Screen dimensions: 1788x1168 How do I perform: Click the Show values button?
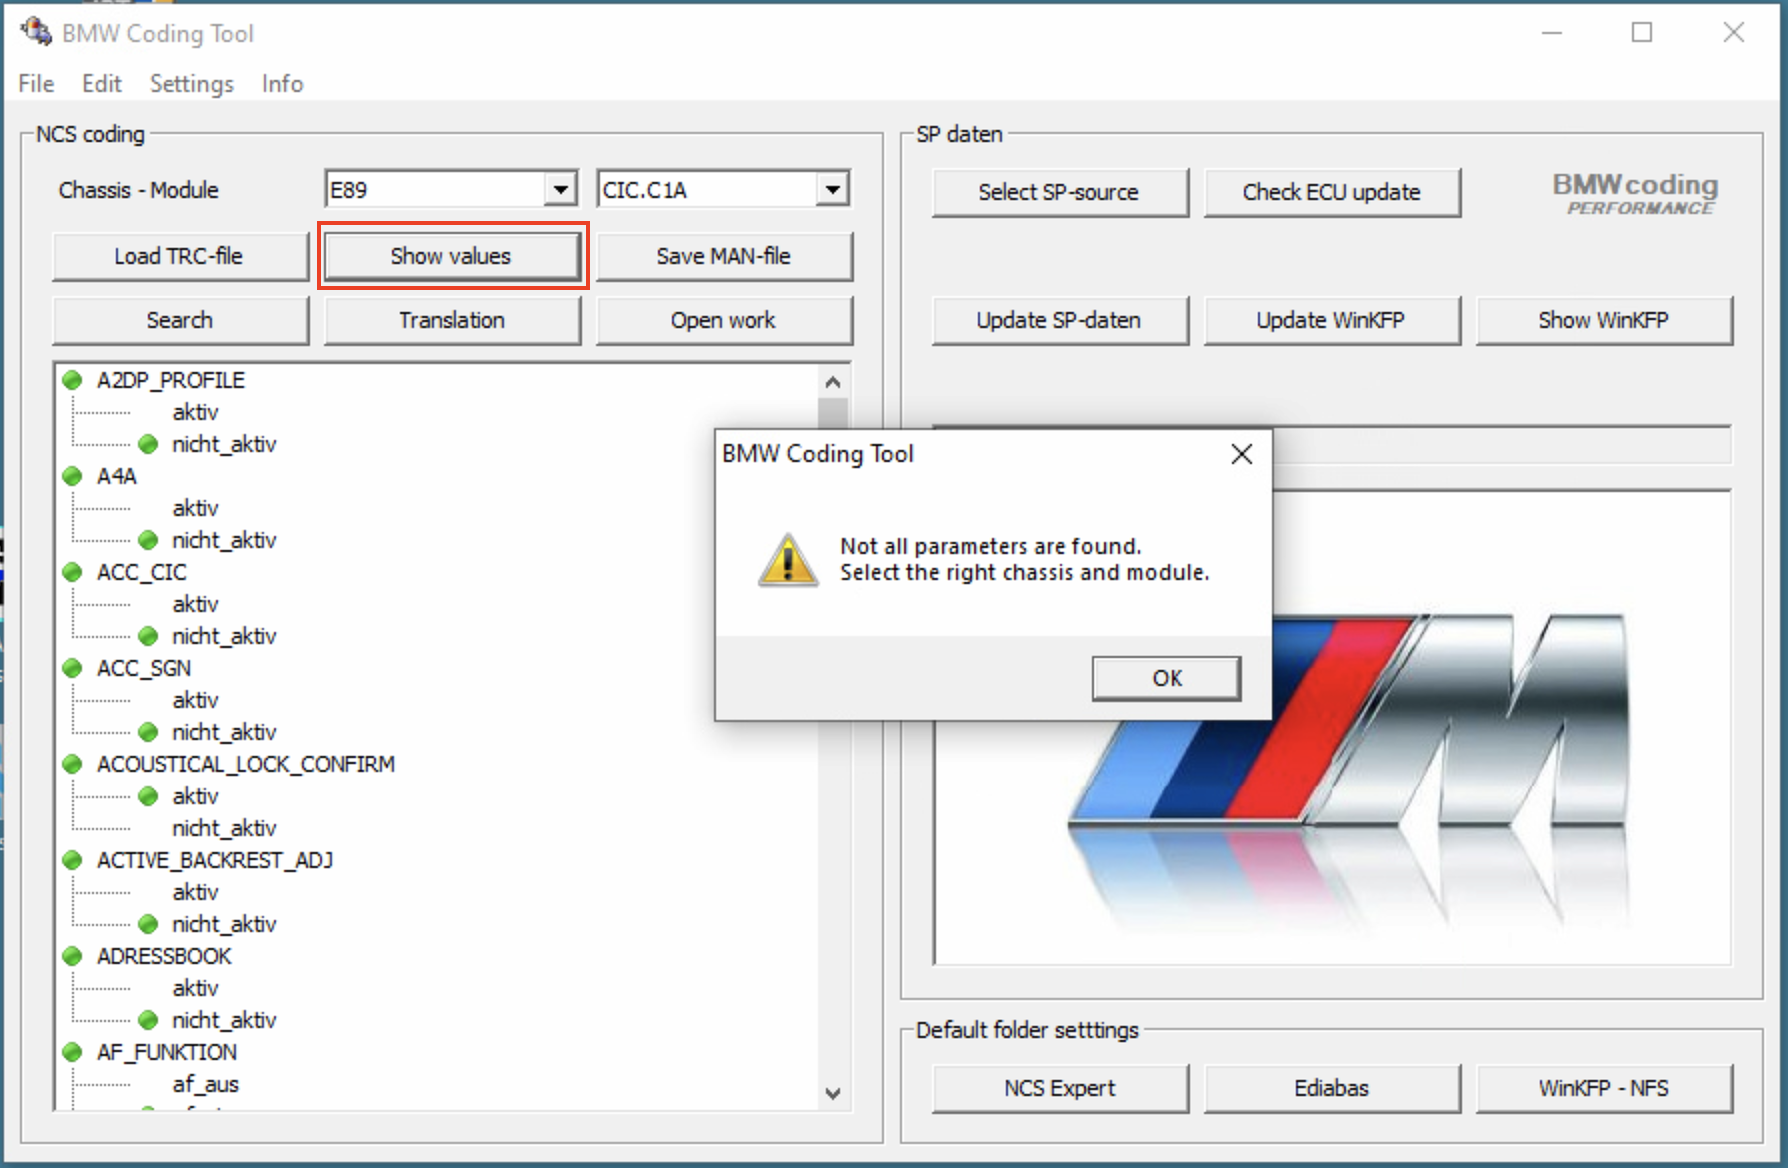[x=452, y=256]
